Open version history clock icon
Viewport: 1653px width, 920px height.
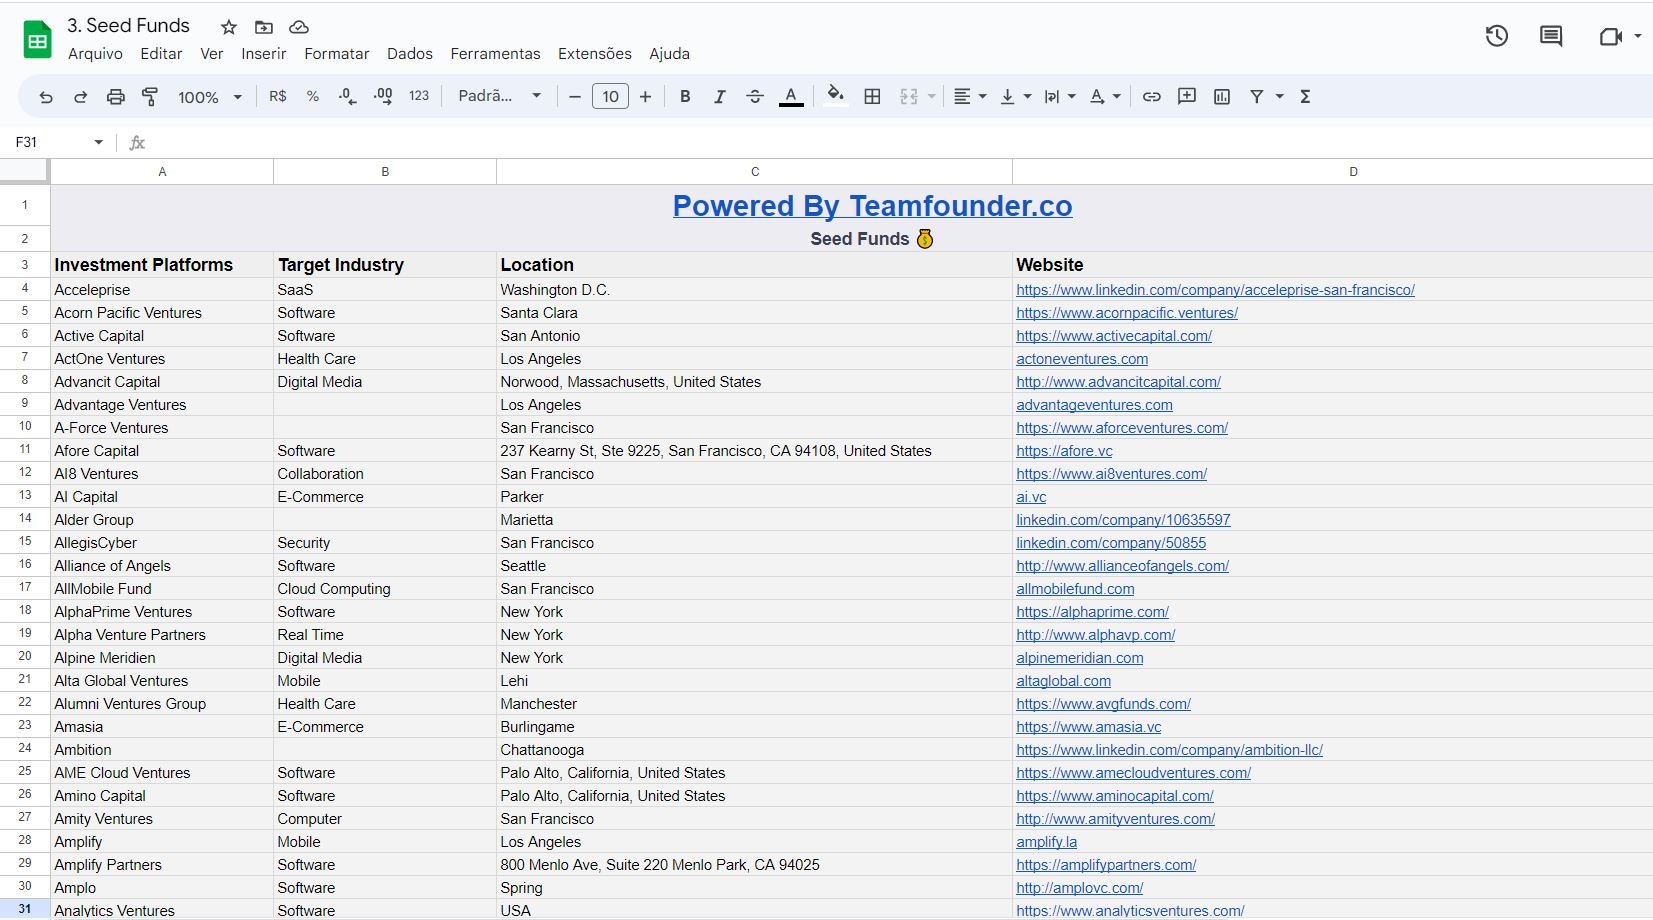click(x=1496, y=37)
